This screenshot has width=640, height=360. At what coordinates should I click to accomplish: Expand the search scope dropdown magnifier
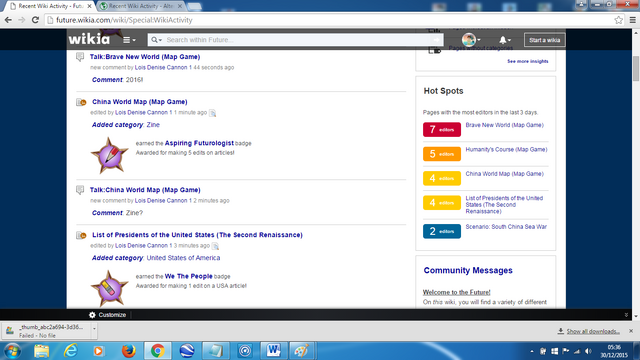[156, 40]
